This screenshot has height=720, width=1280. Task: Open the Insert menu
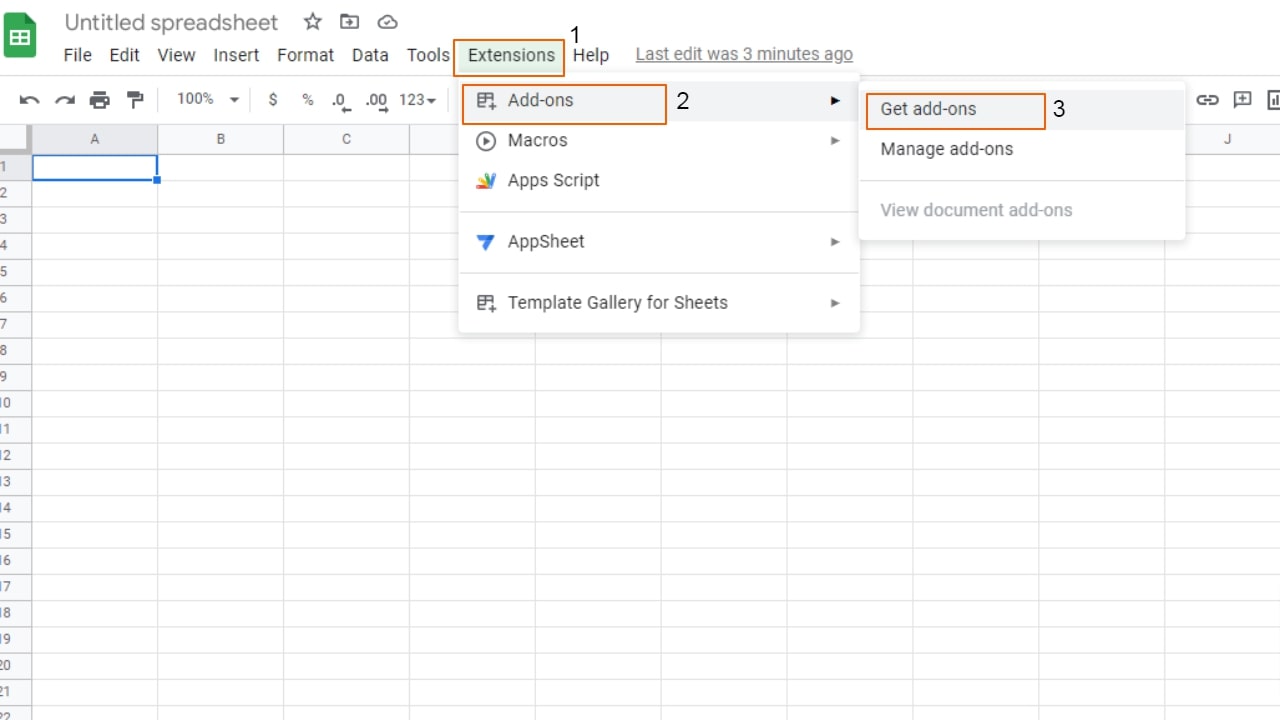point(236,55)
